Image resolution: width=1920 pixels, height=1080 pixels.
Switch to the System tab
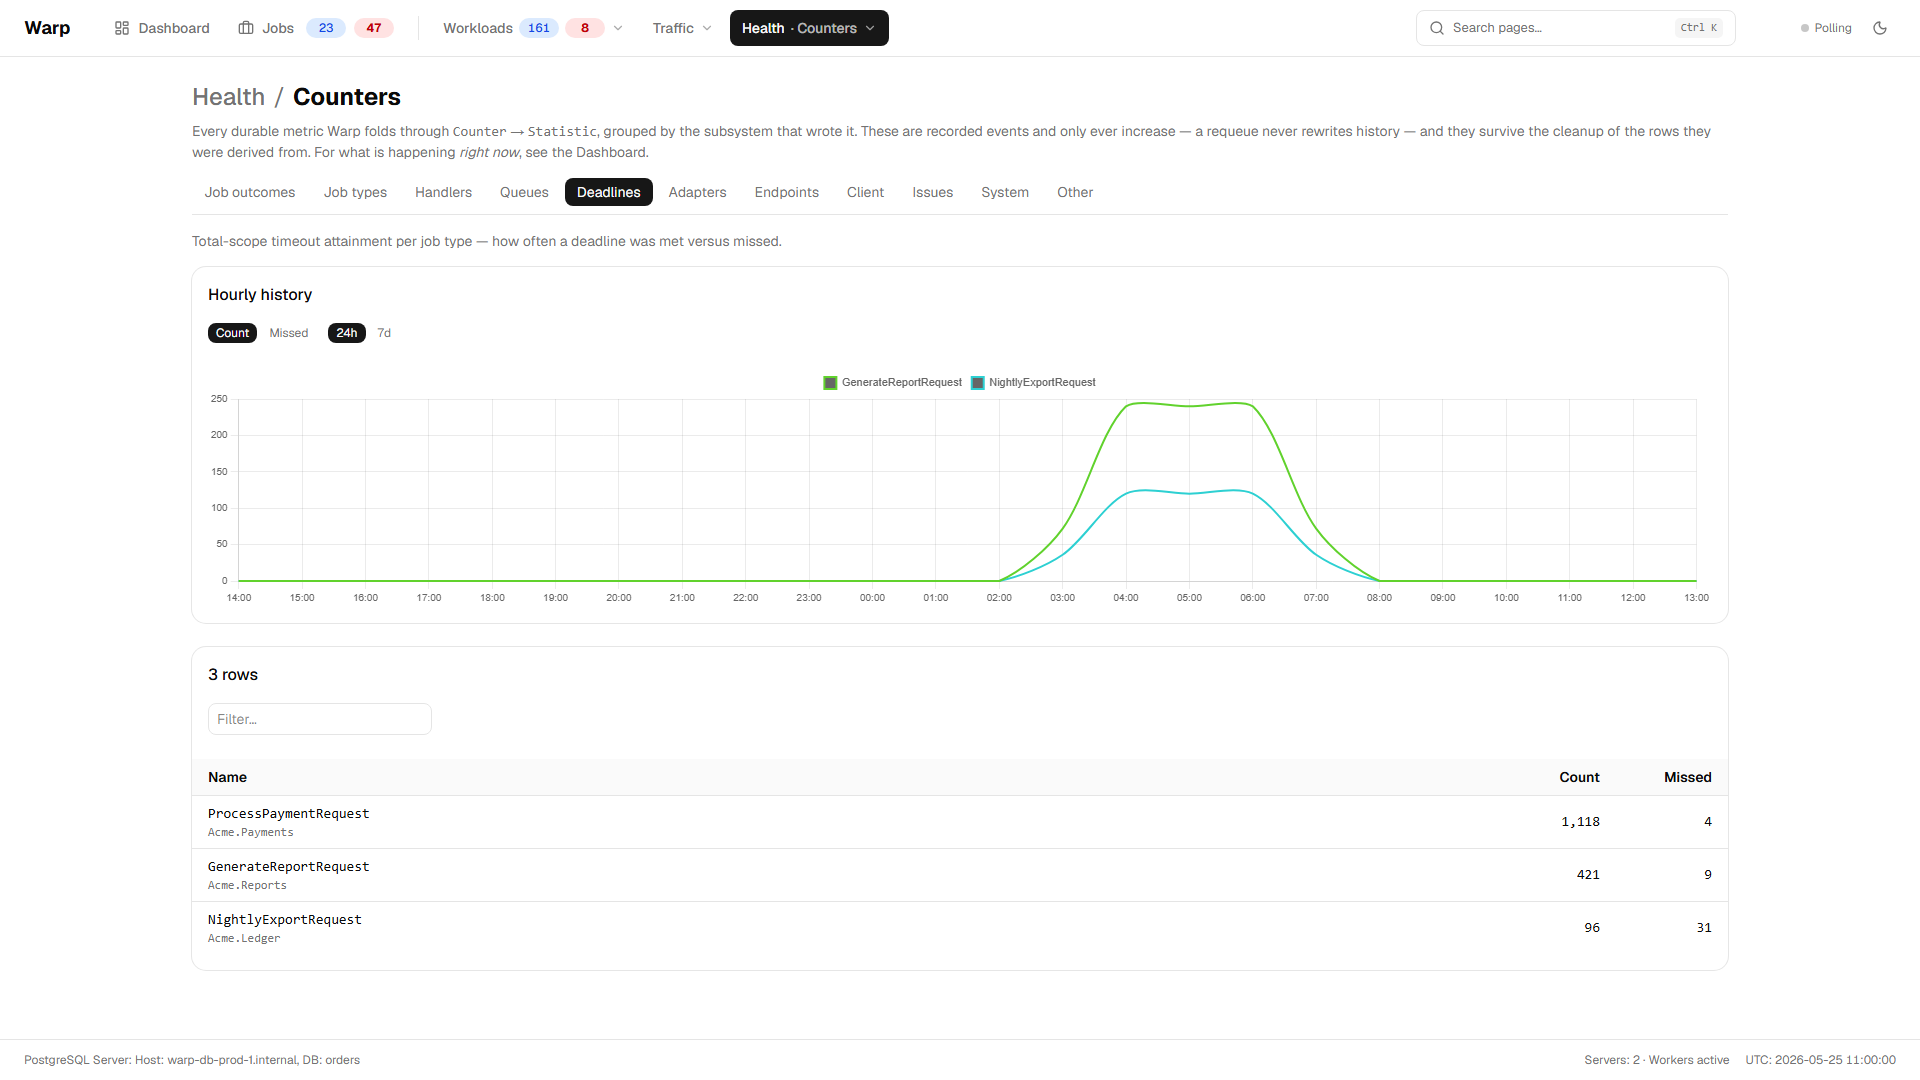pos(1005,192)
